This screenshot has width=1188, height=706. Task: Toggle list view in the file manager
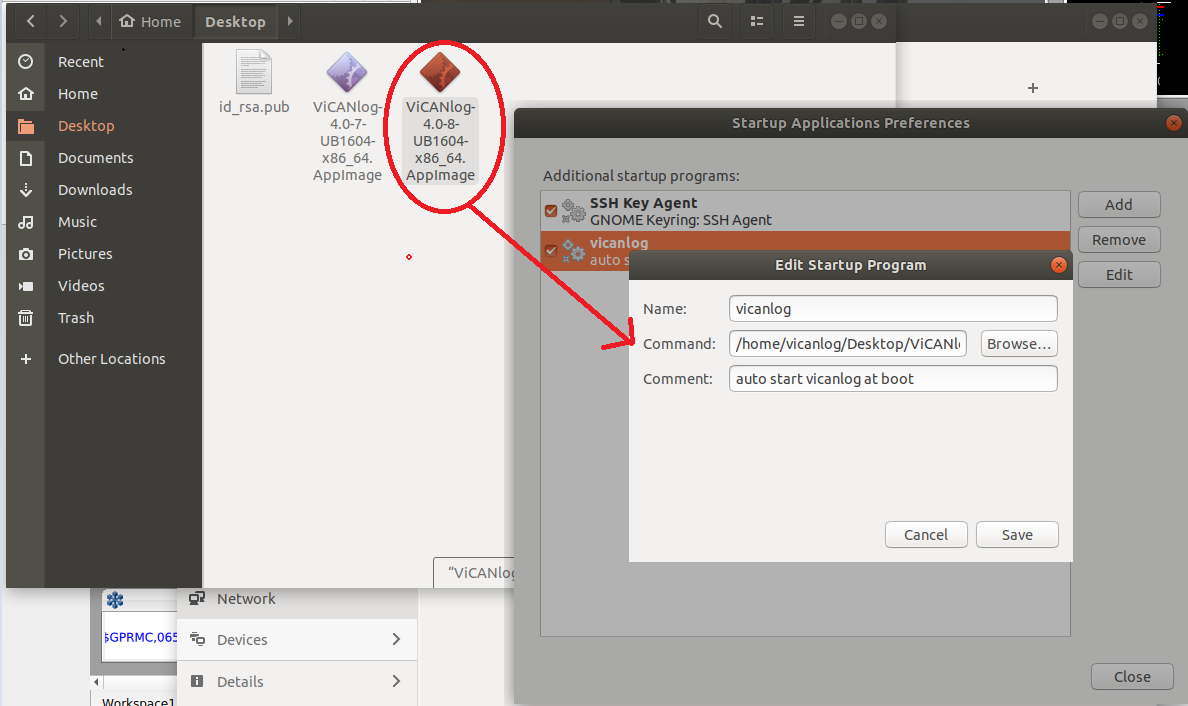click(757, 21)
